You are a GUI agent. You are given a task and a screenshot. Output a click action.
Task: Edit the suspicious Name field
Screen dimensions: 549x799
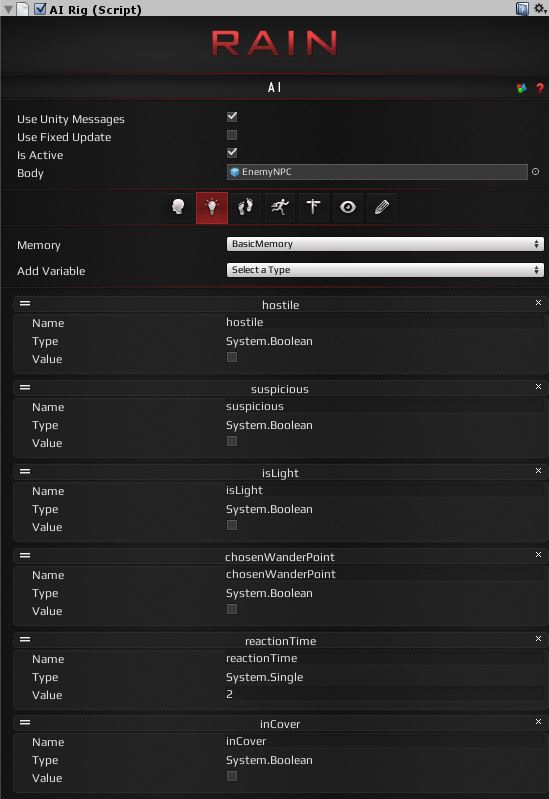pyautogui.click(x=385, y=406)
